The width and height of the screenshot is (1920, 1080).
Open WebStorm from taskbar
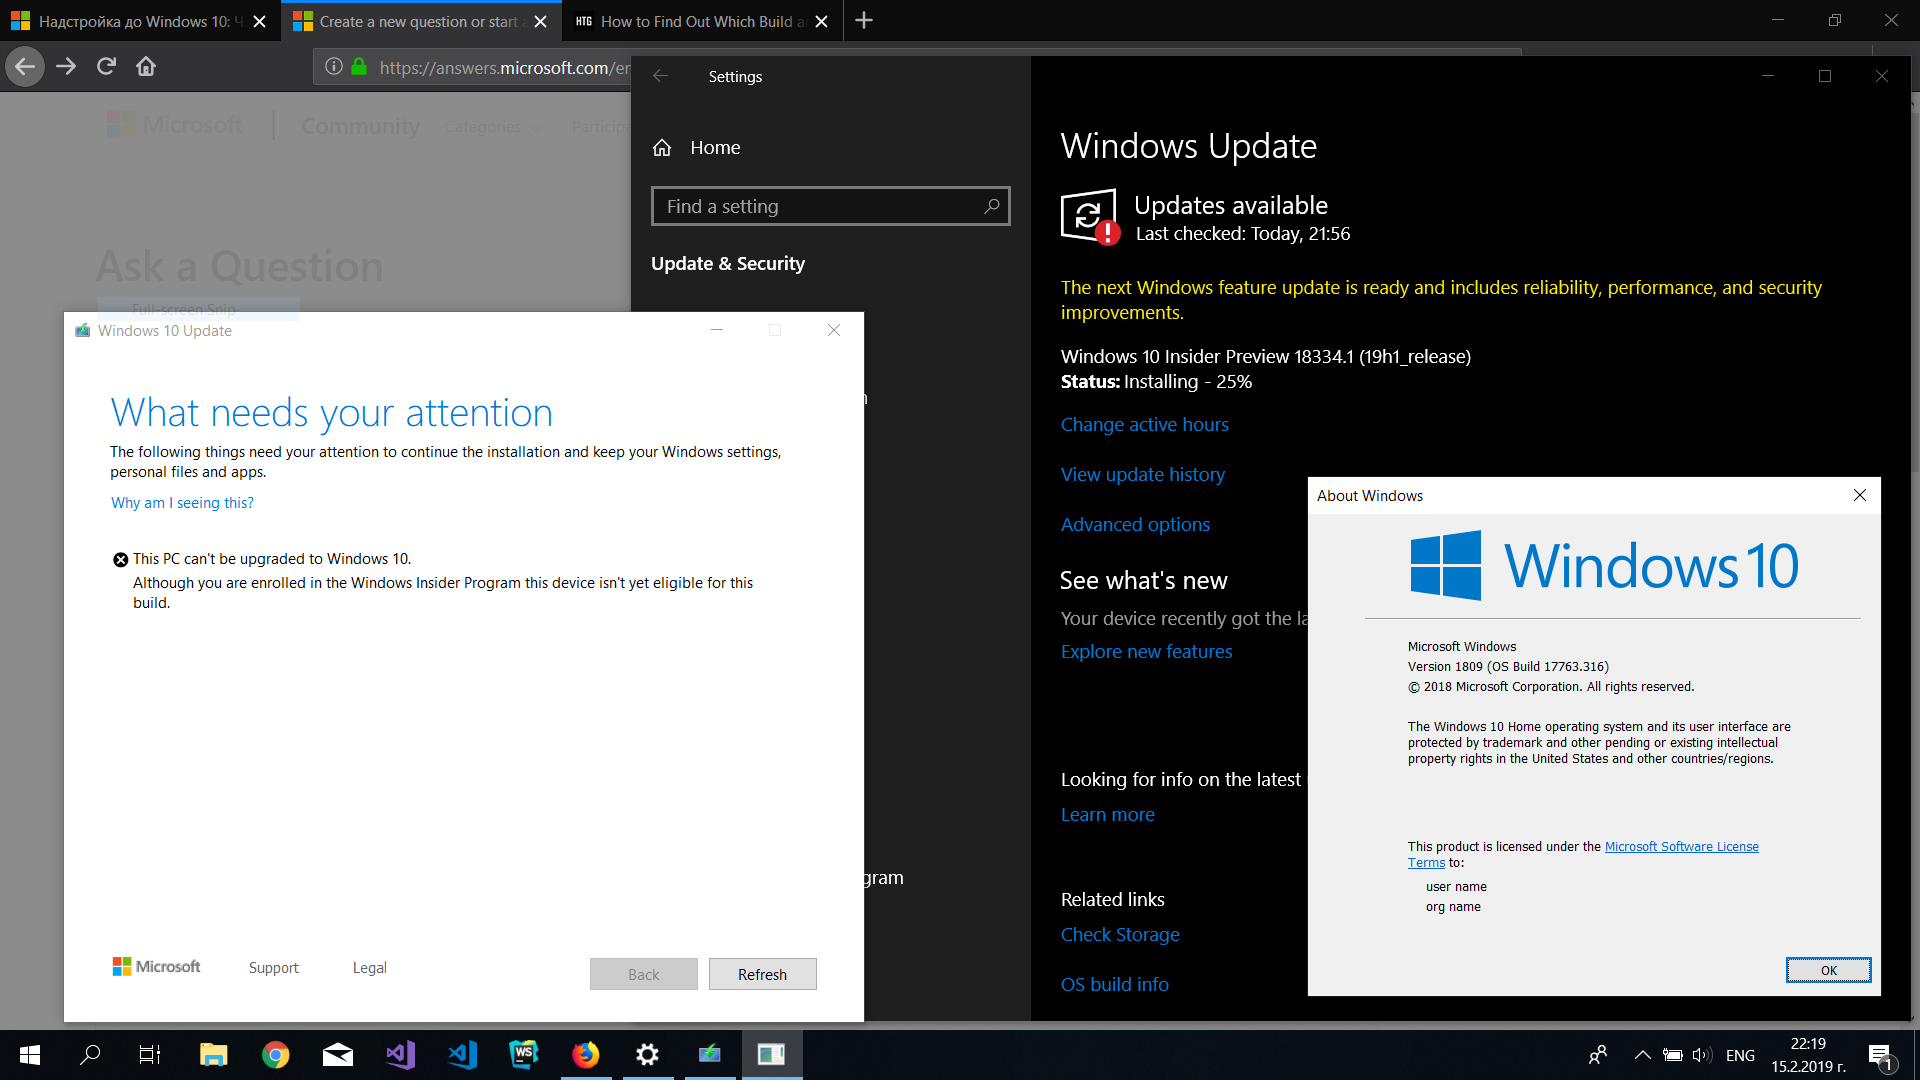pos(524,1054)
